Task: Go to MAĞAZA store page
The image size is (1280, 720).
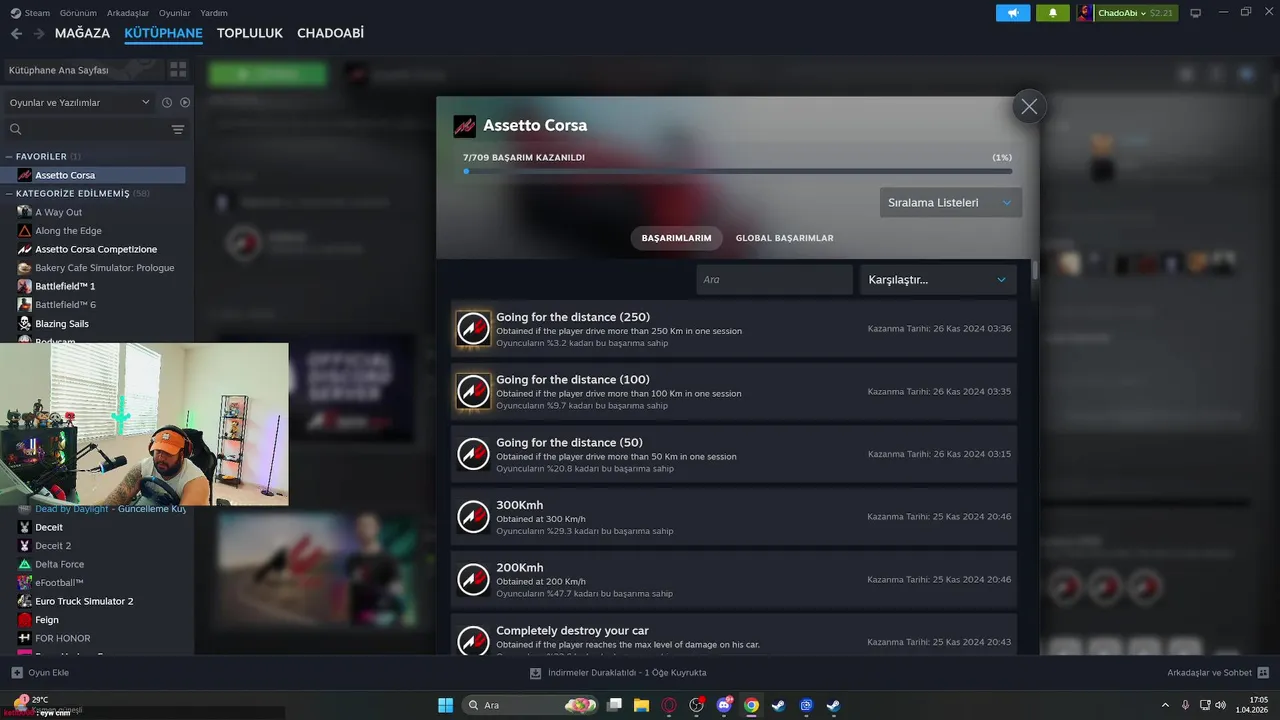Action: click(x=82, y=33)
